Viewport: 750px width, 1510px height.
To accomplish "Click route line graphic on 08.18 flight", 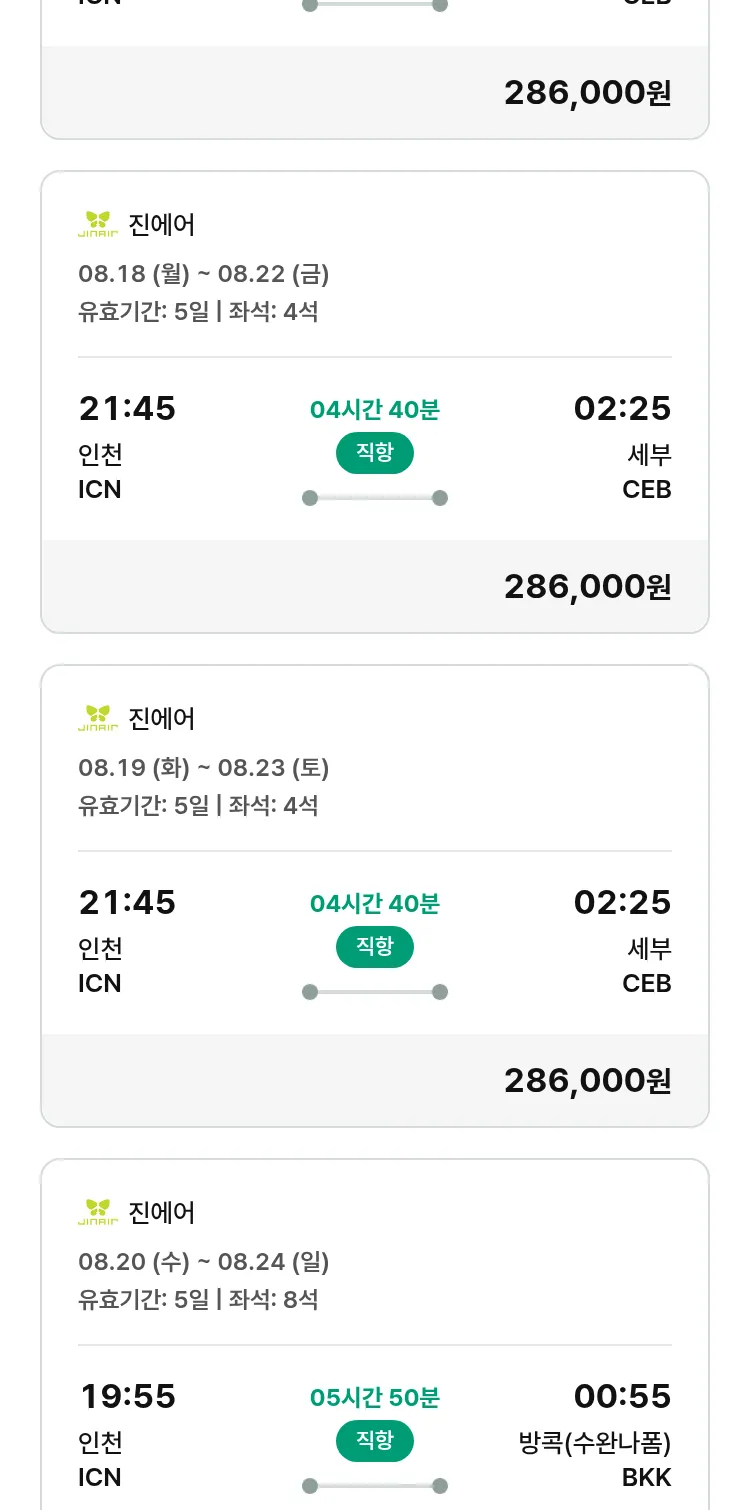I will pyautogui.click(x=374, y=498).
